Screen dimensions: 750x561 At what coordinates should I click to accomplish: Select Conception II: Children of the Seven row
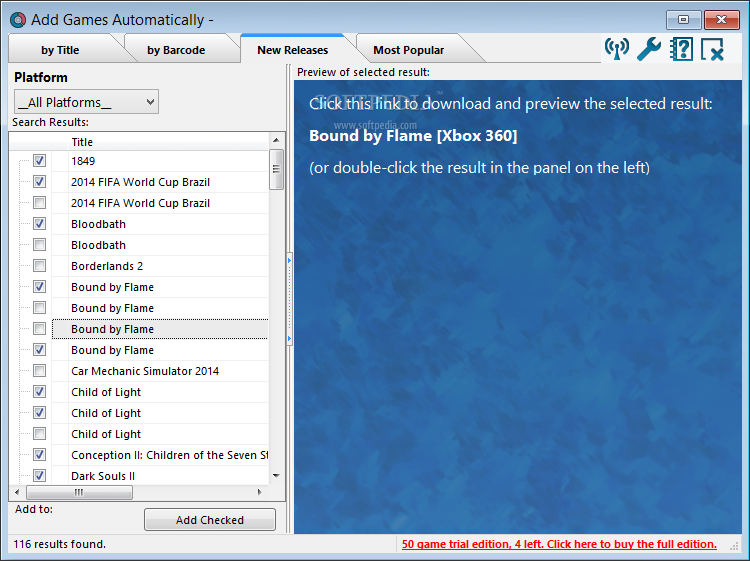coord(160,455)
